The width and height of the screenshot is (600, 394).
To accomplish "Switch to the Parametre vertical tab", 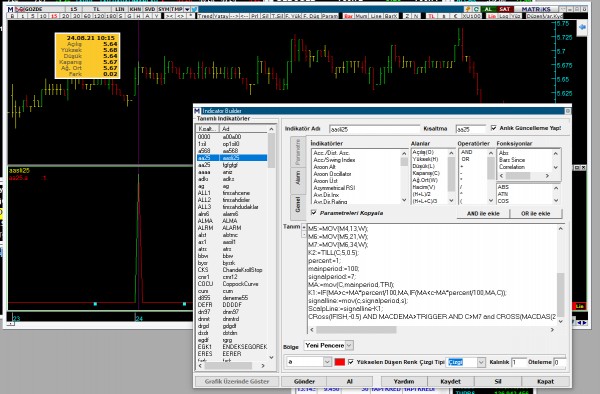I will pos(298,152).
